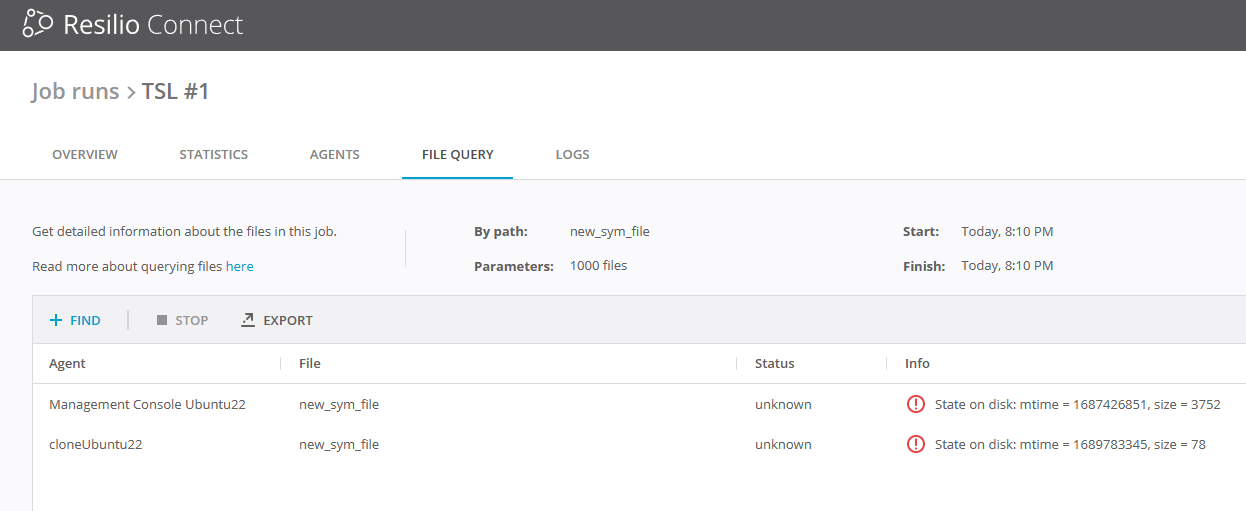The width and height of the screenshot is (1246, 511).
Task: Sort by the File column header
Action: click(310, 364)
